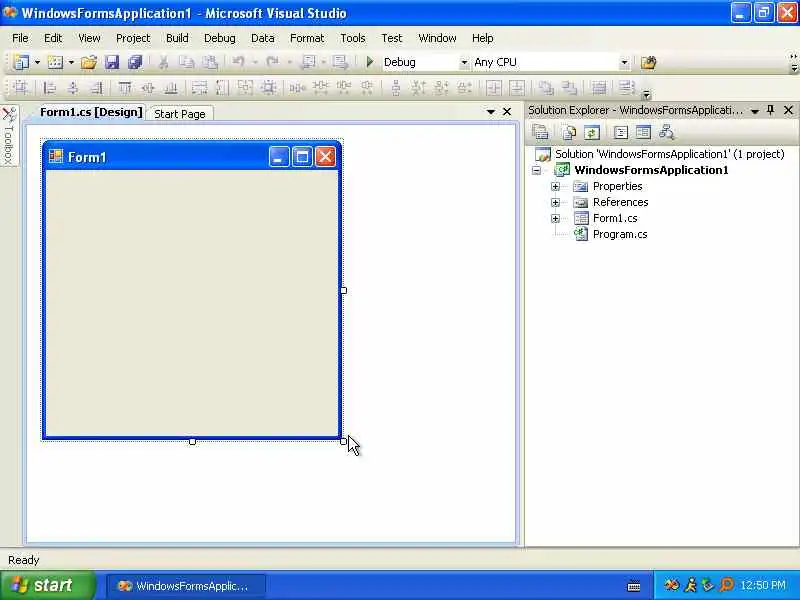Screen dimensions: 800x600
Task: Close the Form1.cs [Design] document tab
Action: point(507,111)
